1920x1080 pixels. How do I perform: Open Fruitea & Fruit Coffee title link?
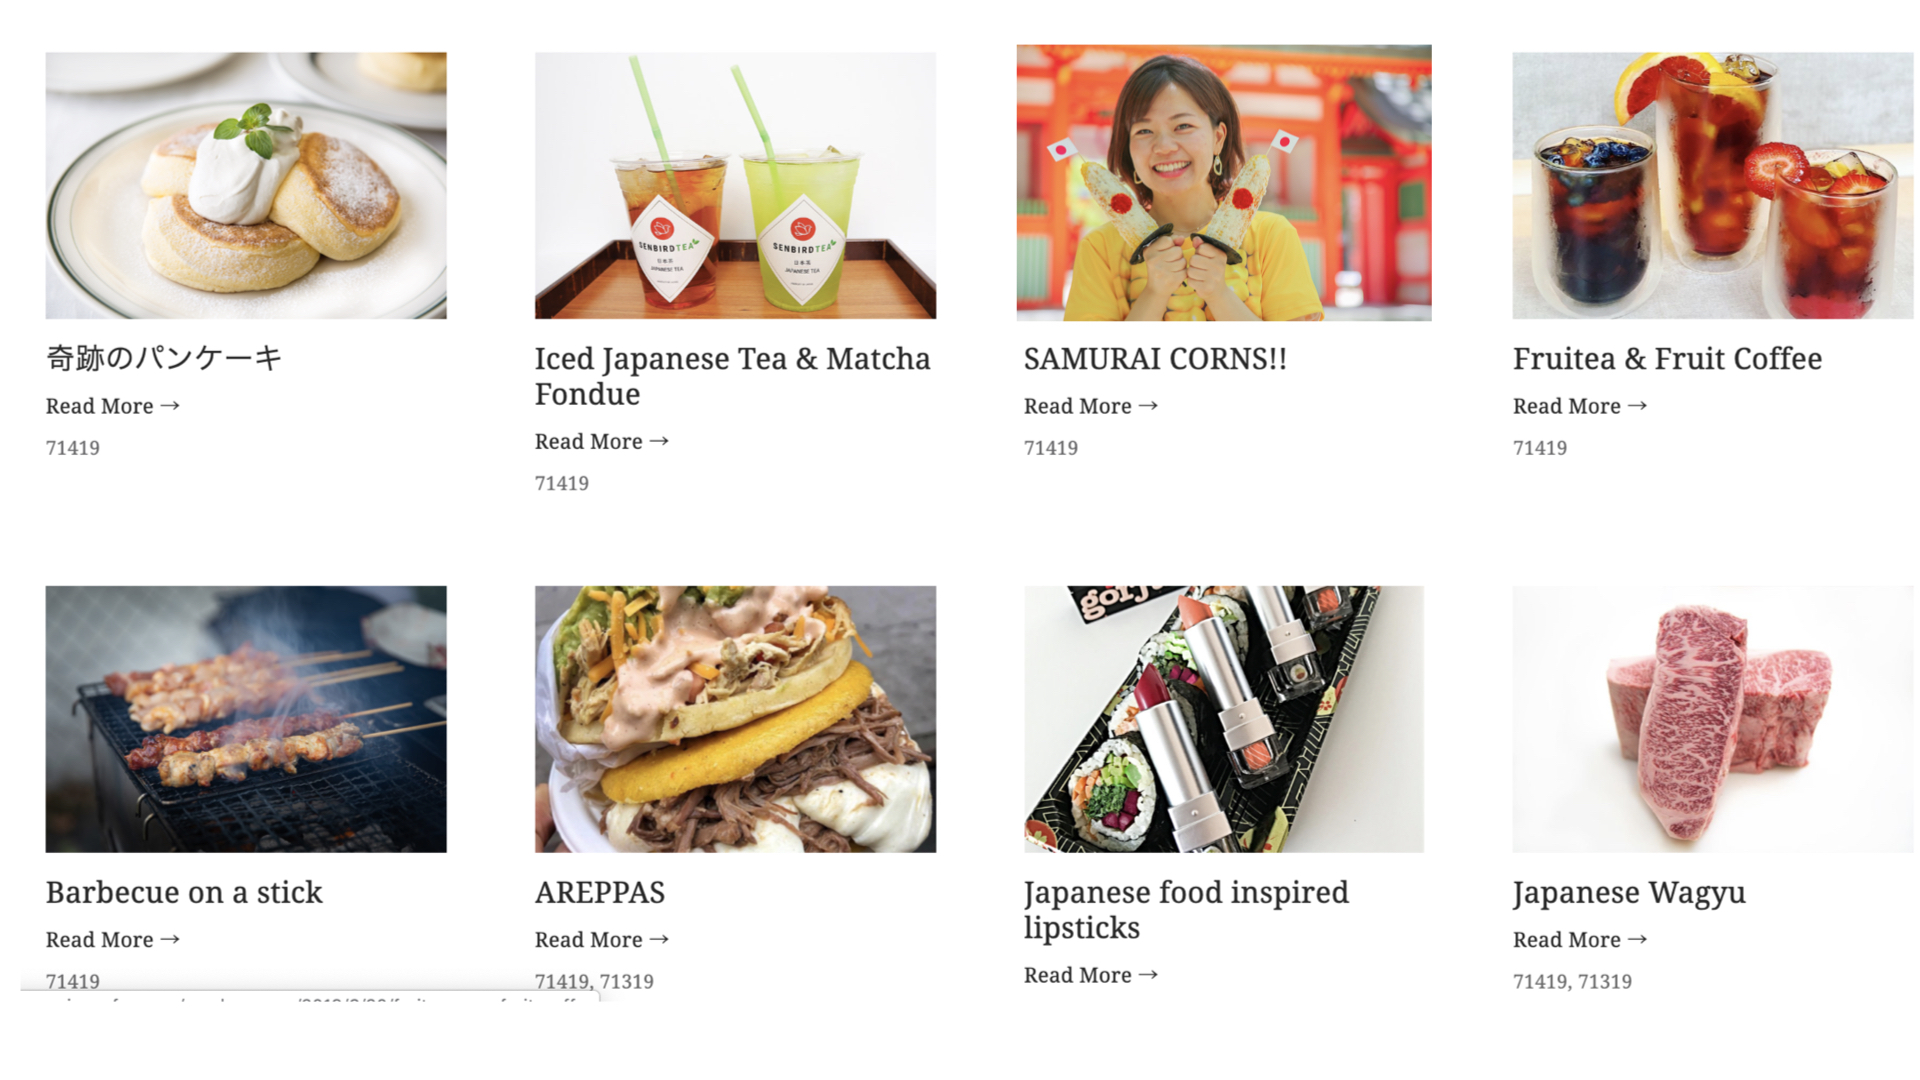pos(1667,358)
